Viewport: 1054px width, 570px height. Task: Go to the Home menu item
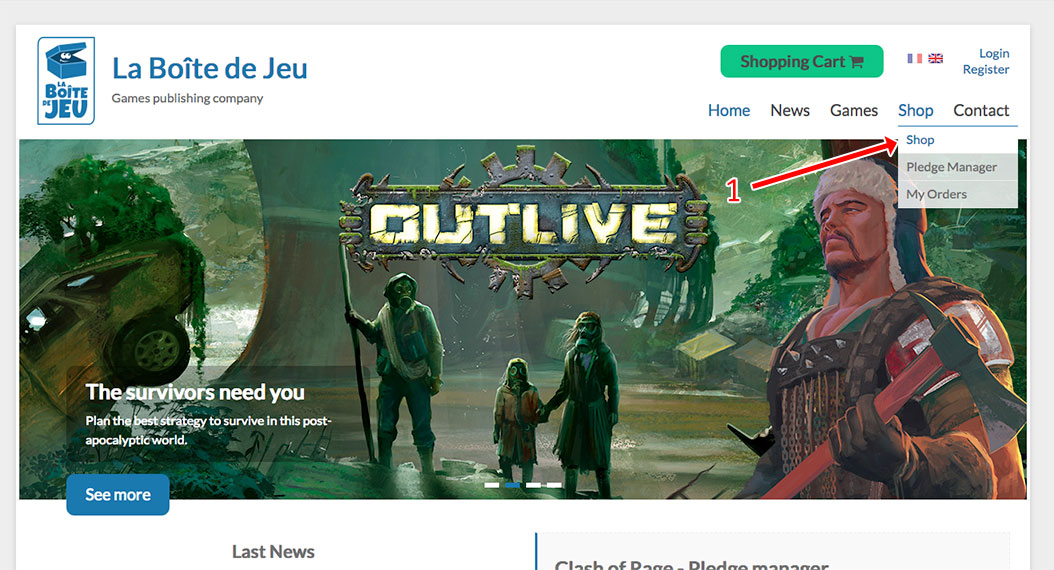pyautogui.click(x=729, y=110)
